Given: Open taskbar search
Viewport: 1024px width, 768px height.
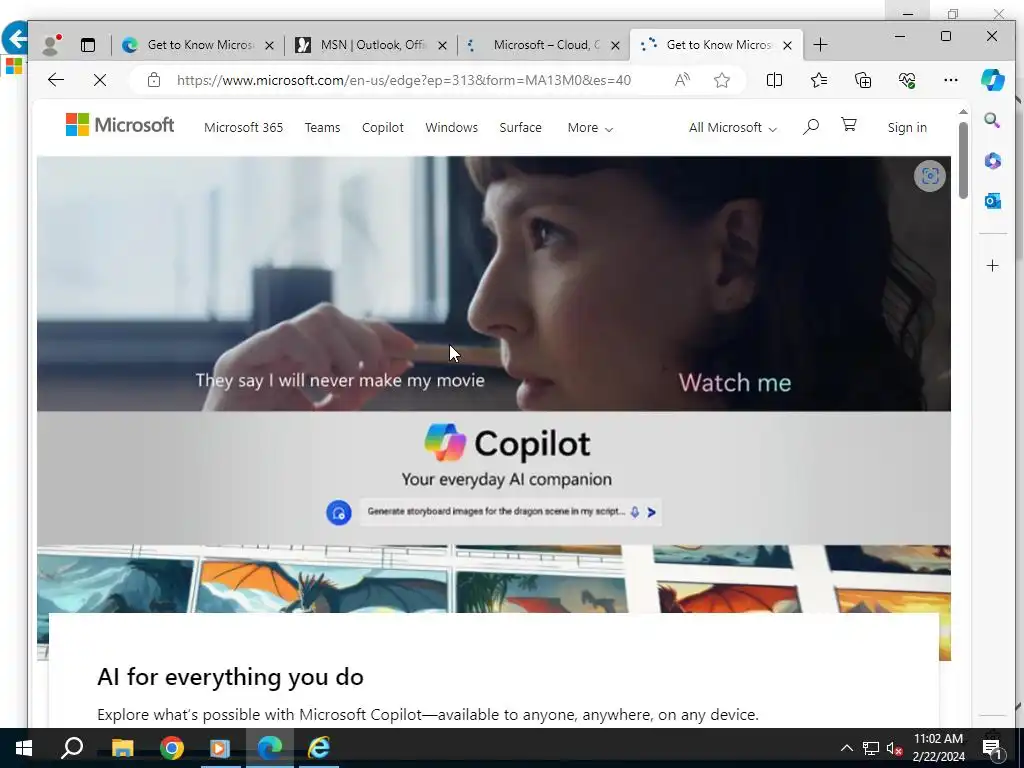Looking at the screenshot, I should coord(72,748).
